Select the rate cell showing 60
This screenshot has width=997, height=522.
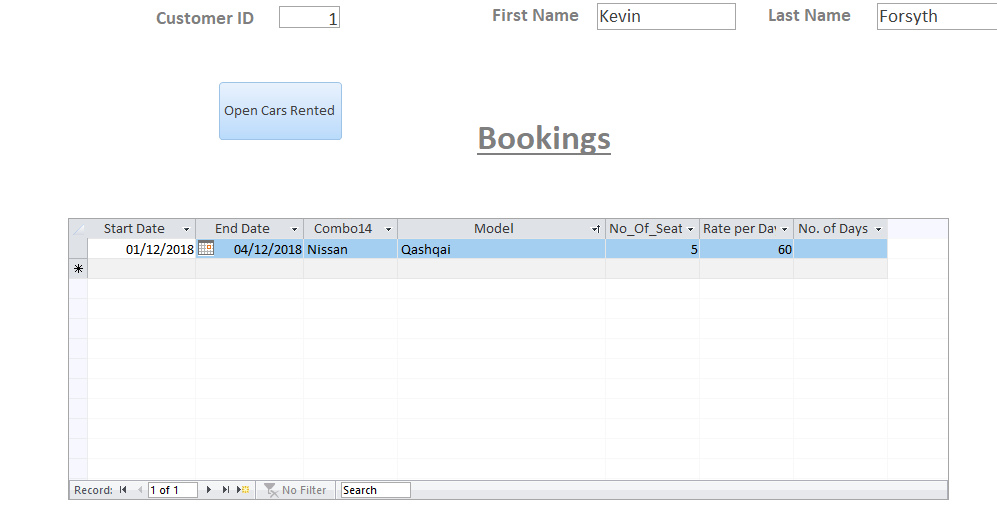746,249
